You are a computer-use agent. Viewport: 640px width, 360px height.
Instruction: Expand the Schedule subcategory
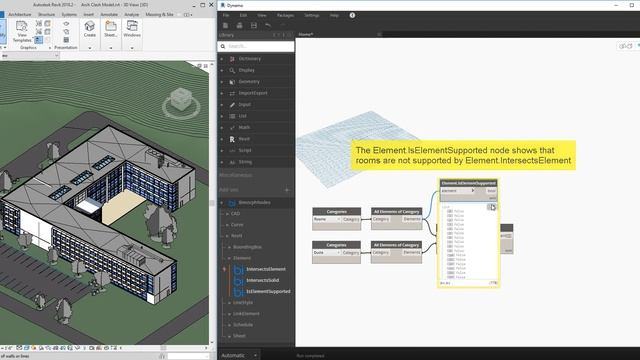click(229, 325)
